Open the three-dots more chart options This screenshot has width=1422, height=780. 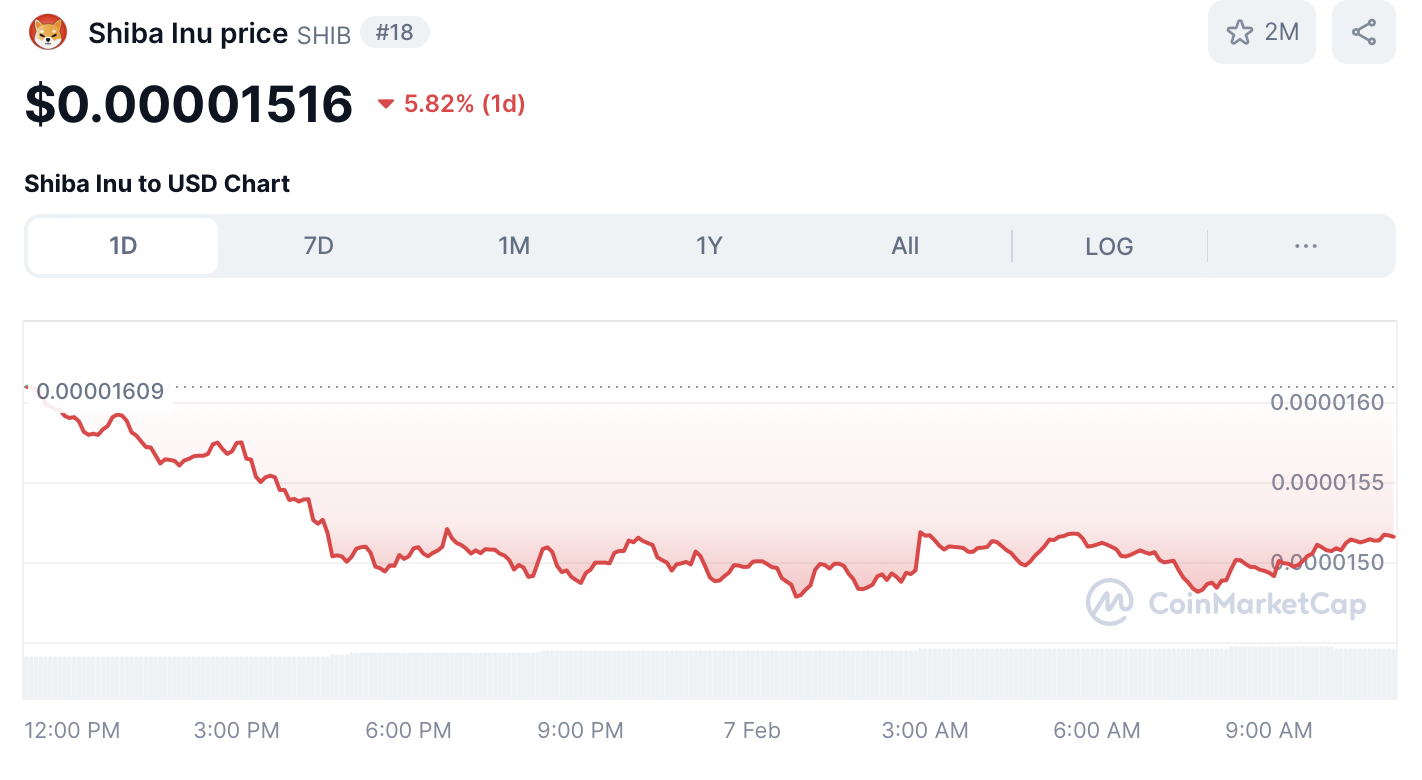pyautogui.click(x=1305, y=246)
